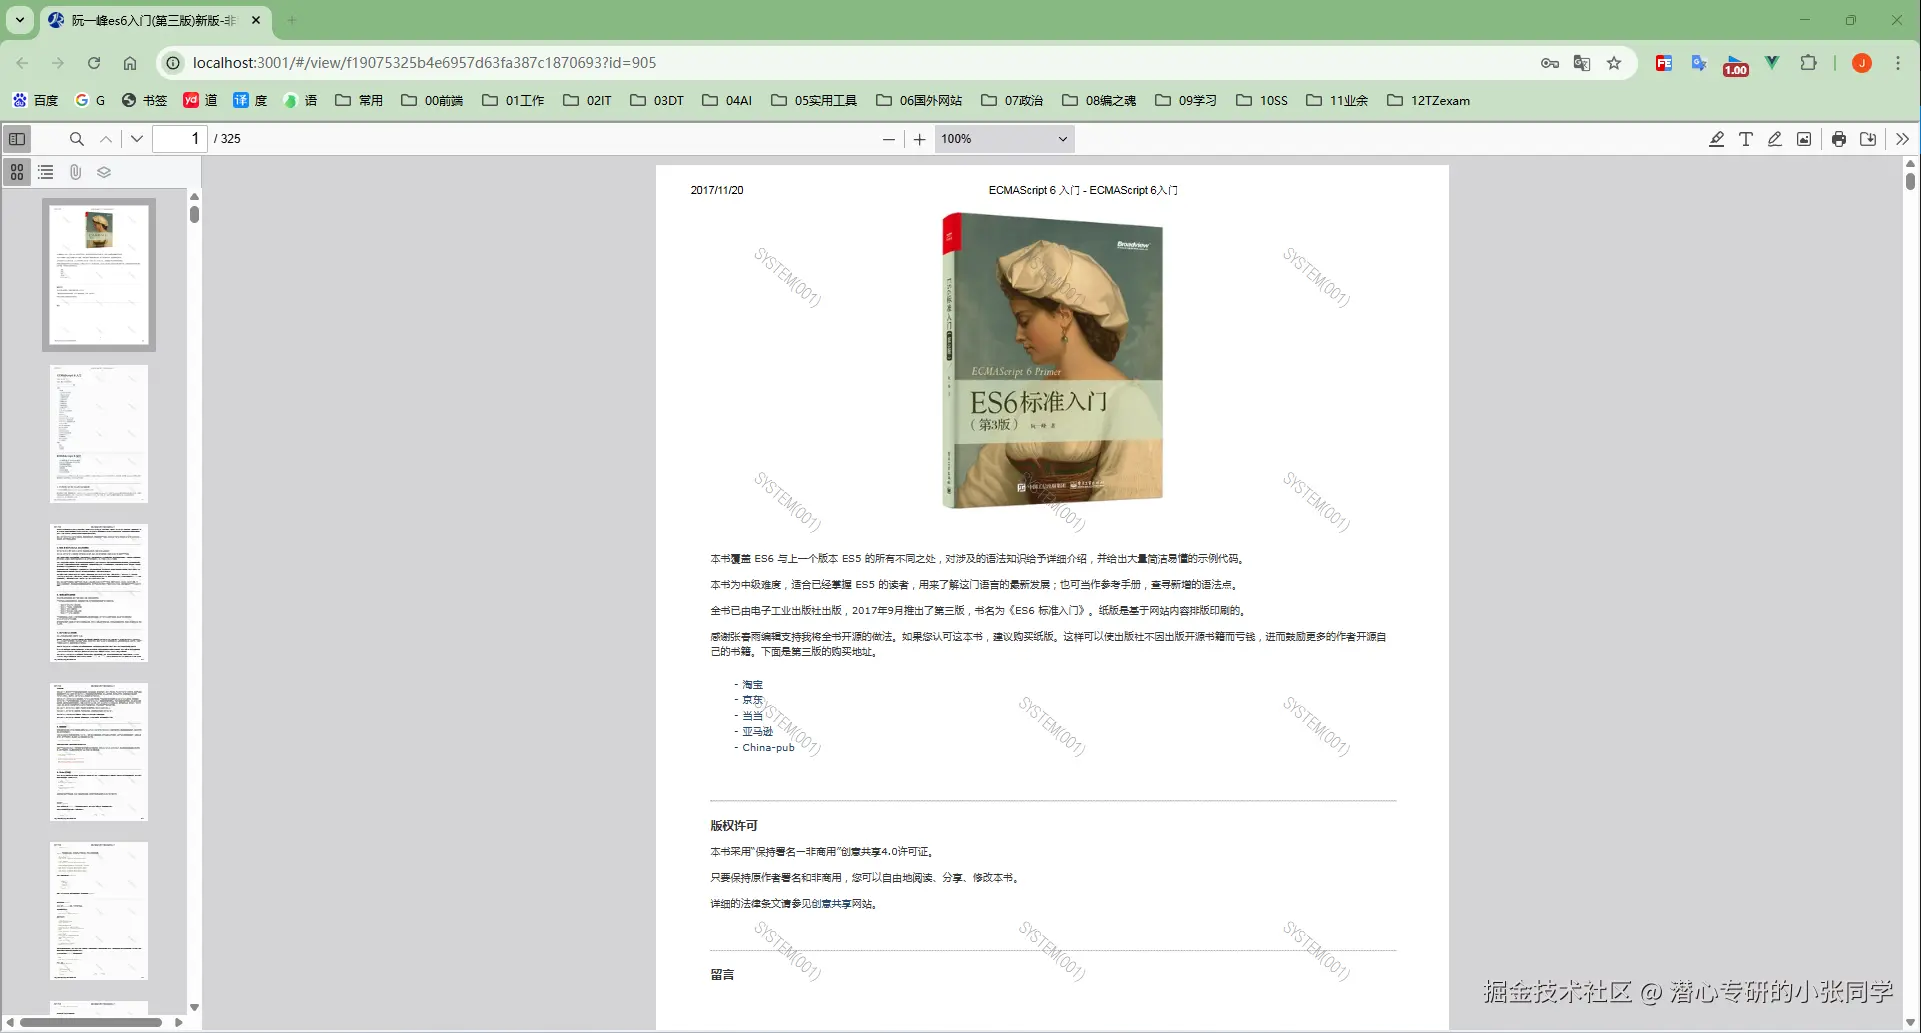Open the FE helper extension
The width and height of the screenshot is (1921, 1033).
coord(1664,63)
